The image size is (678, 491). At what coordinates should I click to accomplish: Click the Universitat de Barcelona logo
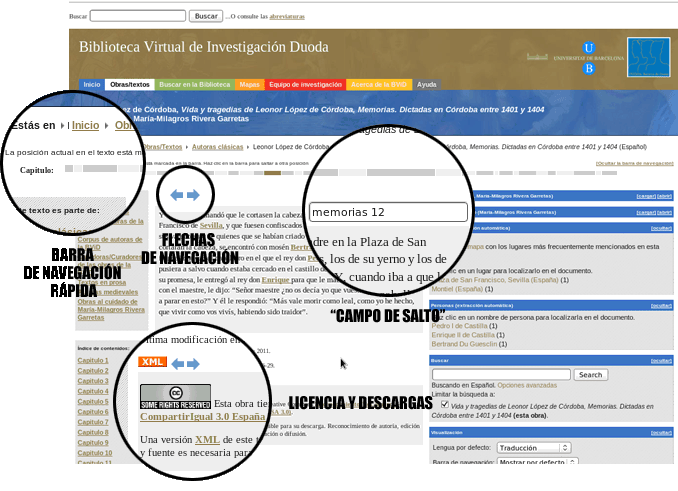[x=588, y=57]
